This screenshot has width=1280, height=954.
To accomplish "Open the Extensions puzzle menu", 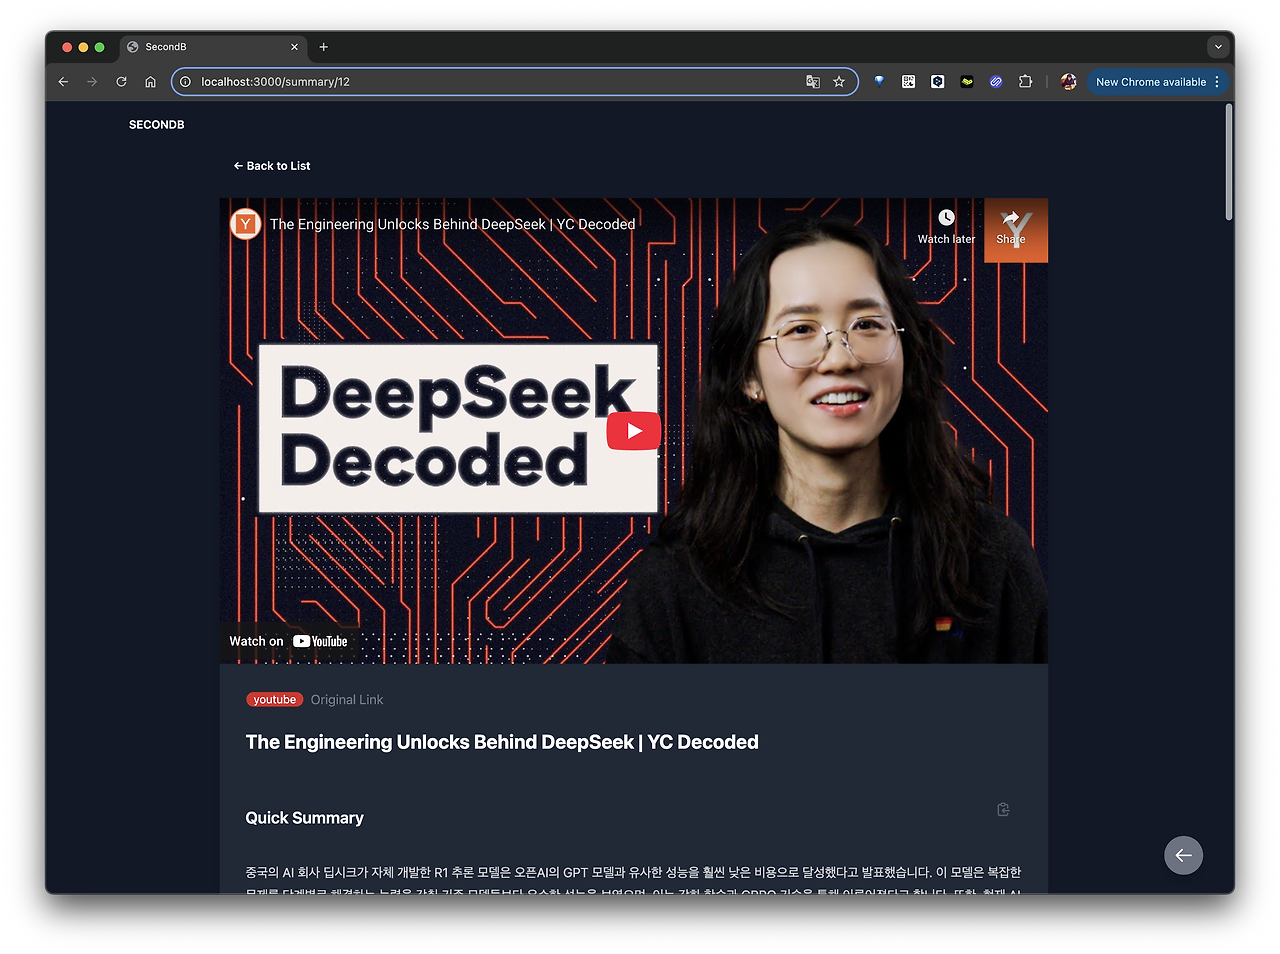I will [x=1025, y=82].
